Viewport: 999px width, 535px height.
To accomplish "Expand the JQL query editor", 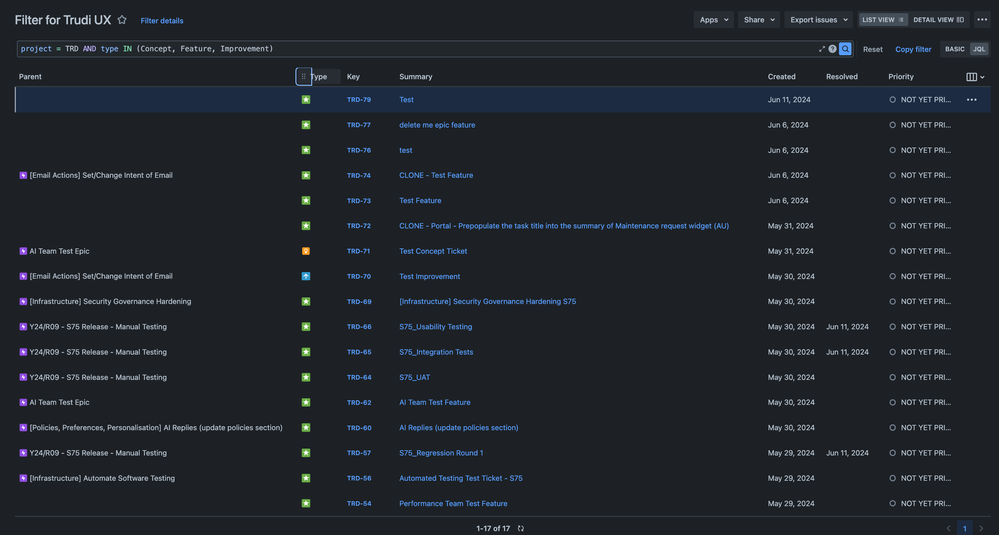I will click(821, 49).
